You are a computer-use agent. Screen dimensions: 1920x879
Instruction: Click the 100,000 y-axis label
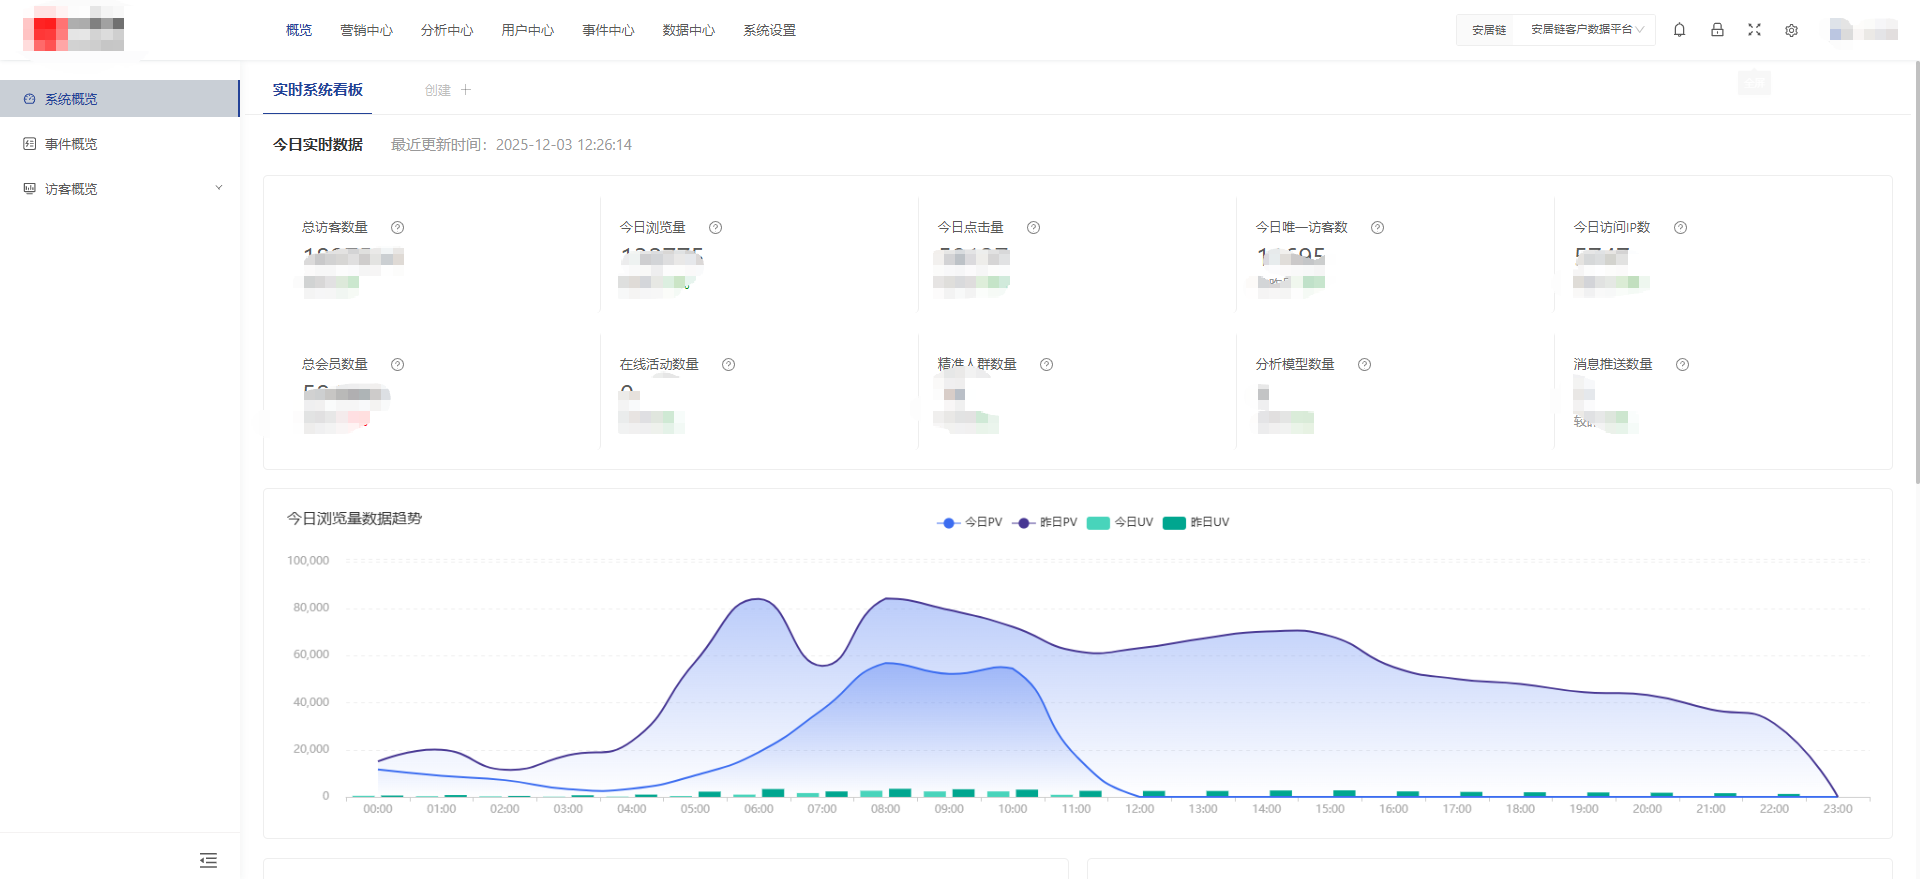[308, 561]
